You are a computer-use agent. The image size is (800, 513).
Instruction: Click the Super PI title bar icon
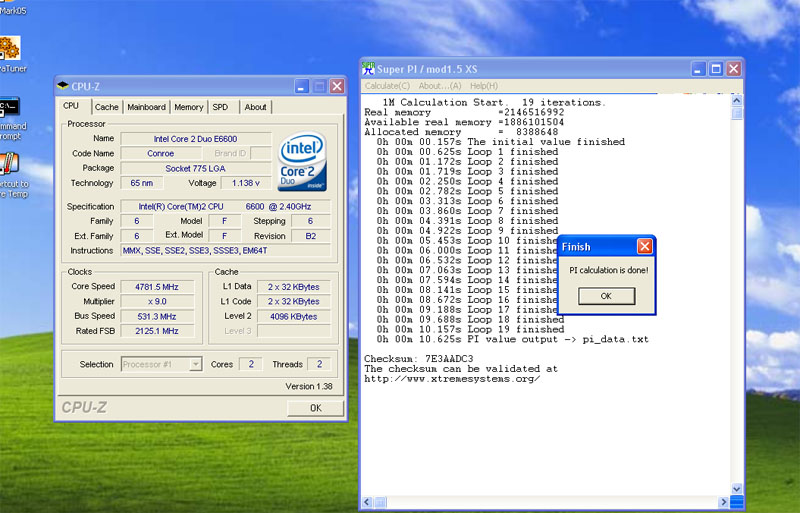tap(368, 69)
